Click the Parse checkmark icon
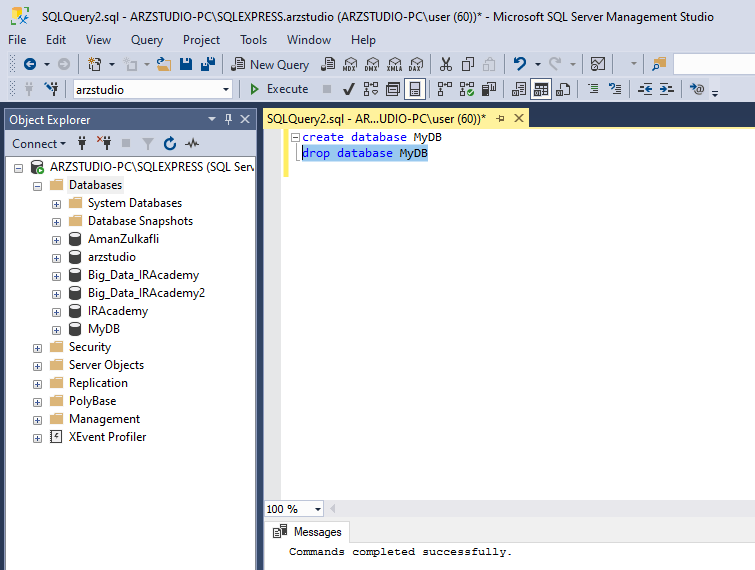Viewport: 755px width, 570px height. point(349,89)
